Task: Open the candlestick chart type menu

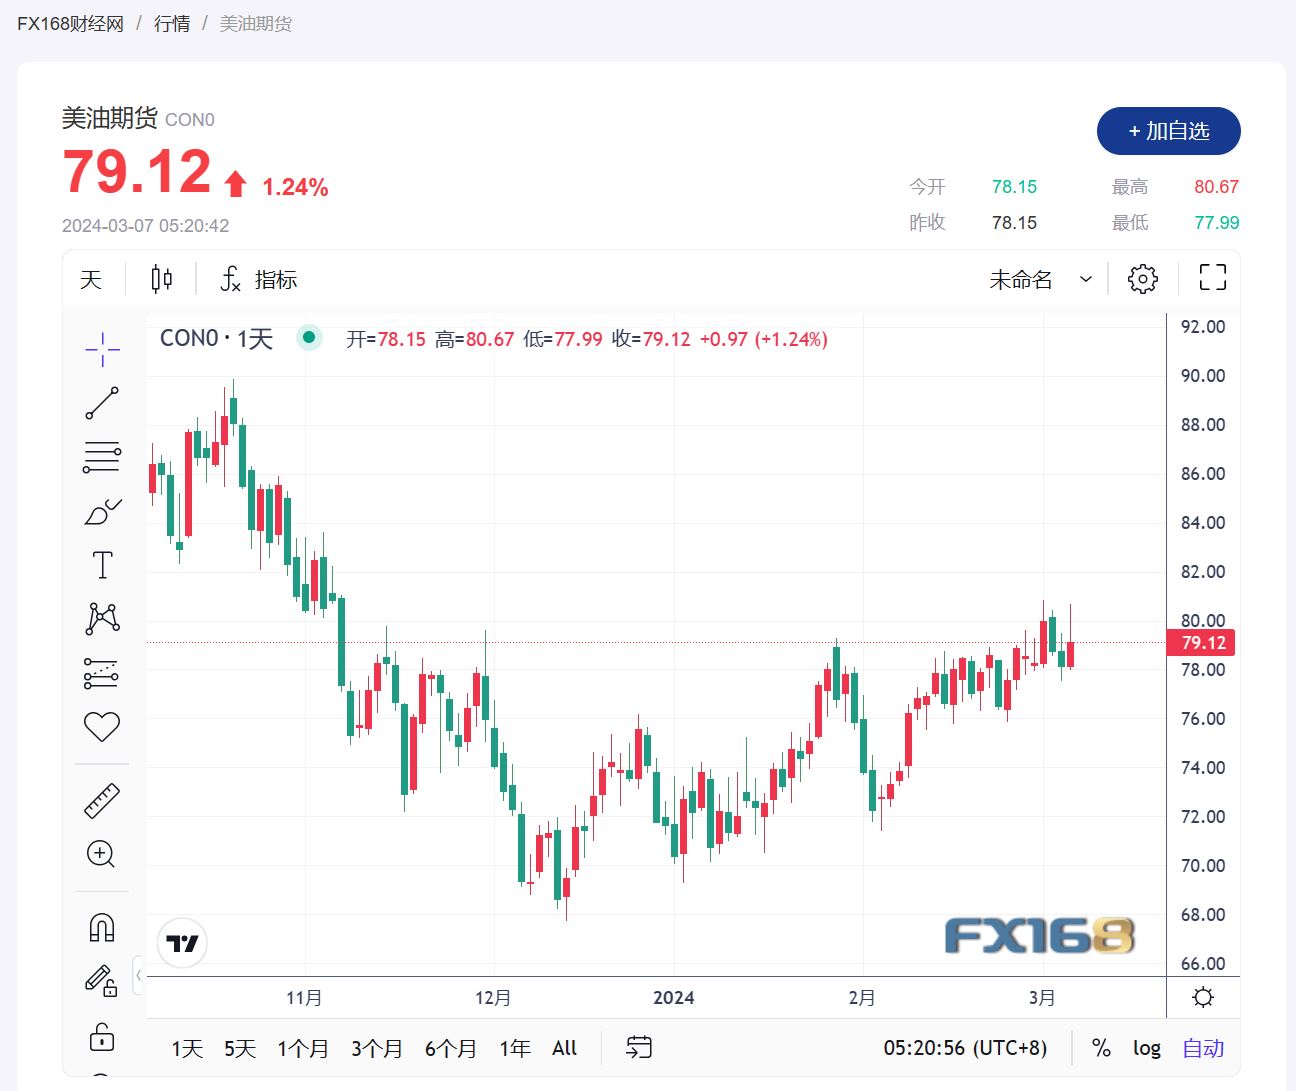Action: coord(162,279)
